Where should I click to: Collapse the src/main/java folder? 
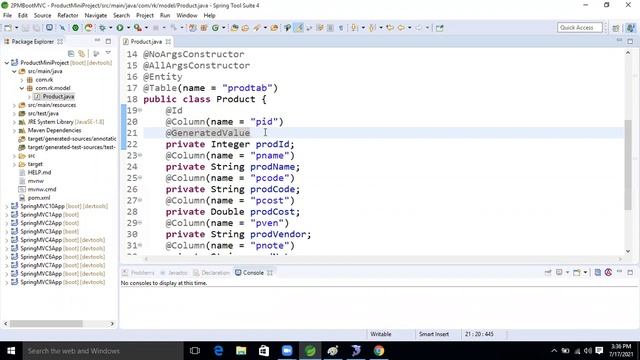click(14, 71)
